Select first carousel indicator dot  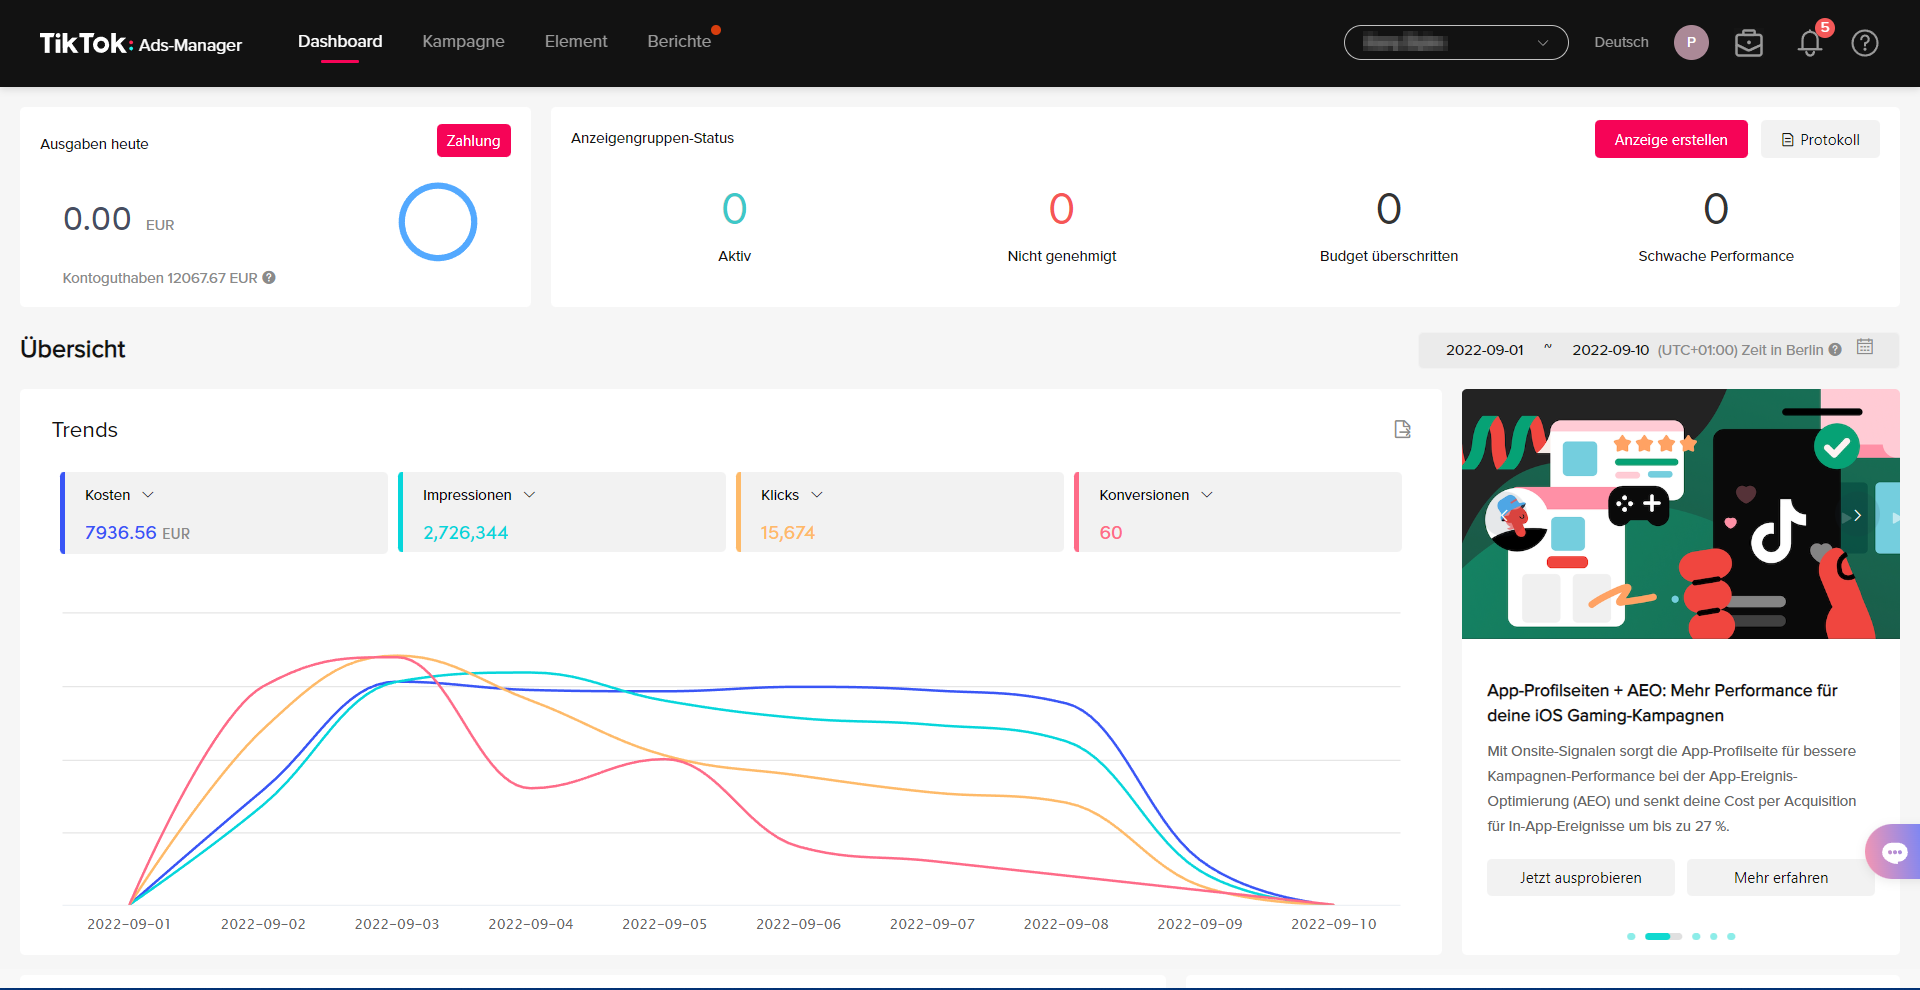click(x=1631, y=937)
